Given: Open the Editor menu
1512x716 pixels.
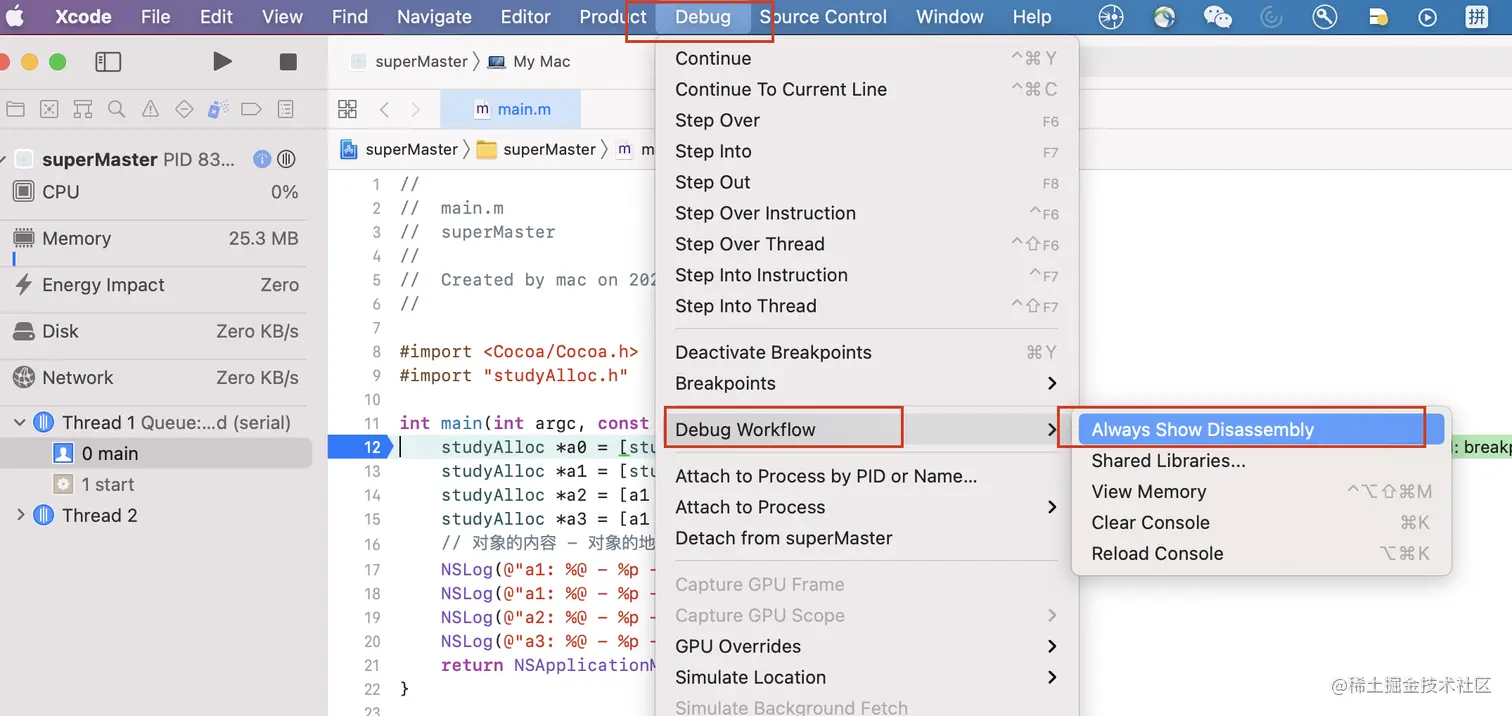Looking at the screenshot, I should 526,17.
